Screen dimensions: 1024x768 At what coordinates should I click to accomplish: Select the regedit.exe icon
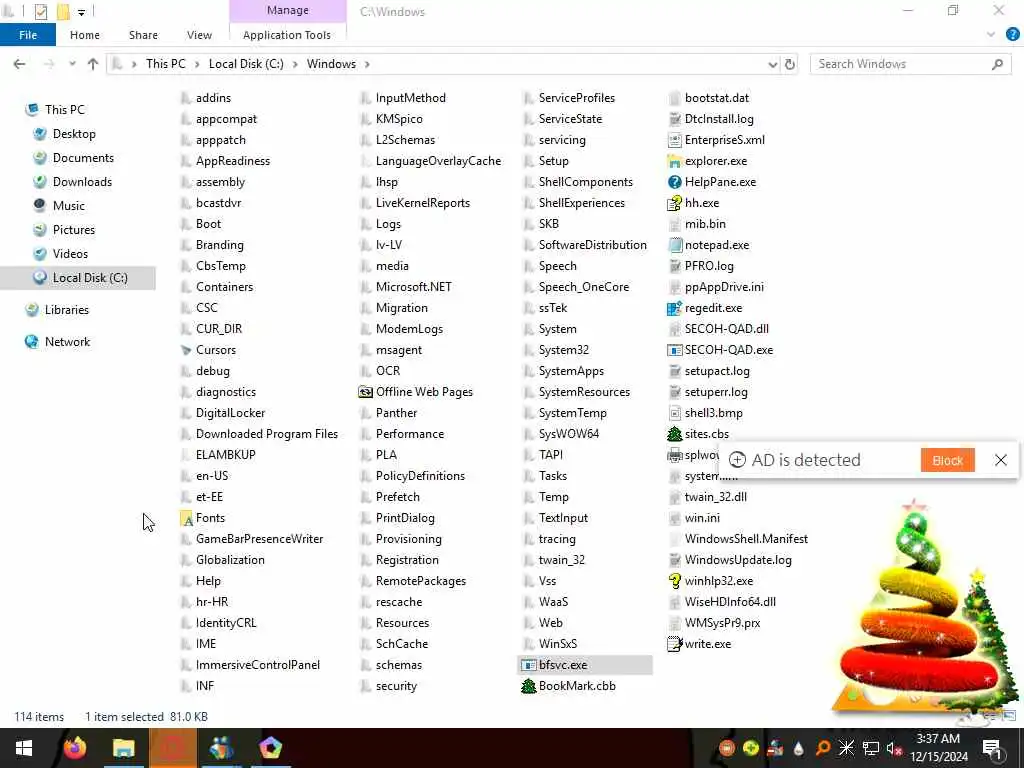[x=675, y=308]
